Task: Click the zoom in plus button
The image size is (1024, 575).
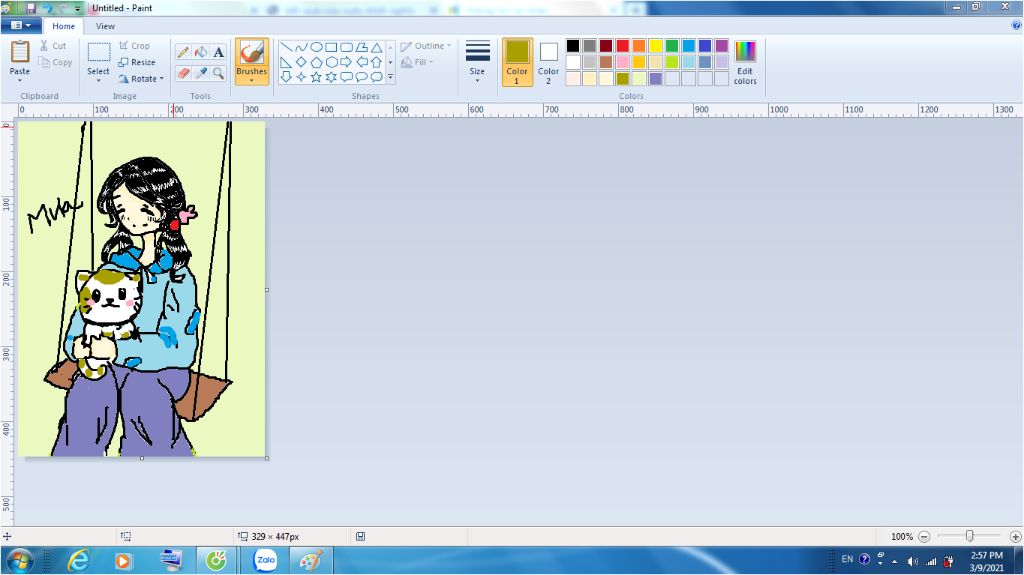Action: (1016, 536)
